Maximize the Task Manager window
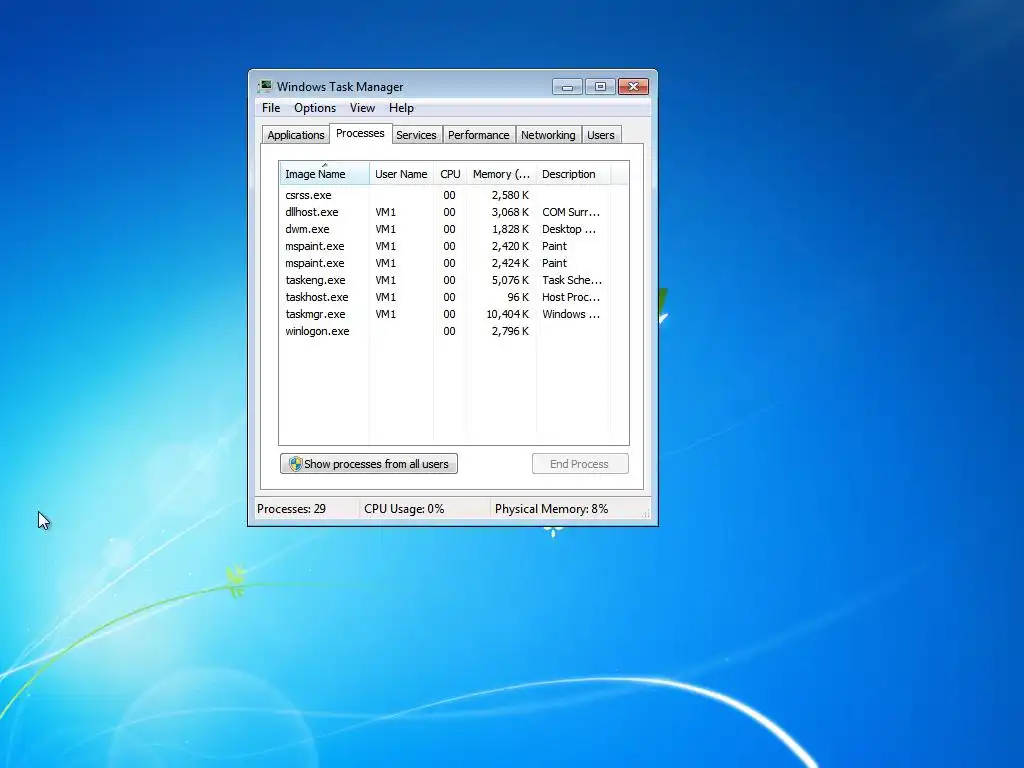1024x768 pixels. (600, 86)
